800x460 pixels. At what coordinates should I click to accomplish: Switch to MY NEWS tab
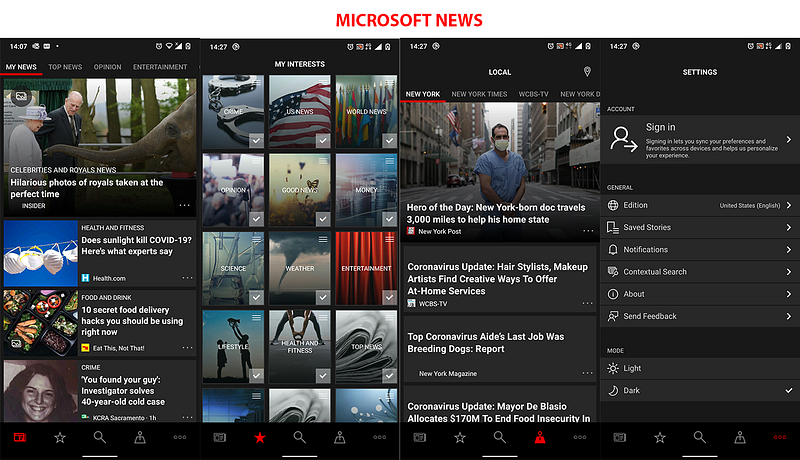(21, 67)
